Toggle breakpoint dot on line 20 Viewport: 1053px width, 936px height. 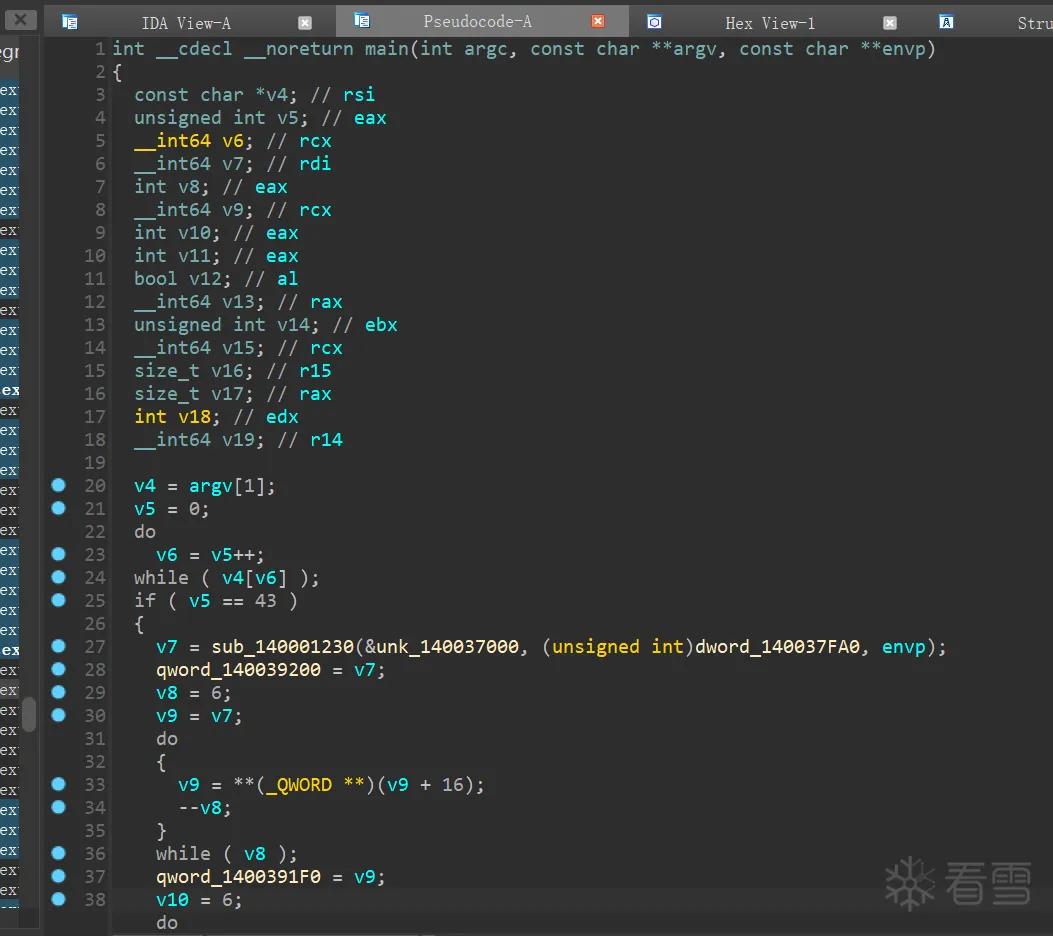pos(58,485)
